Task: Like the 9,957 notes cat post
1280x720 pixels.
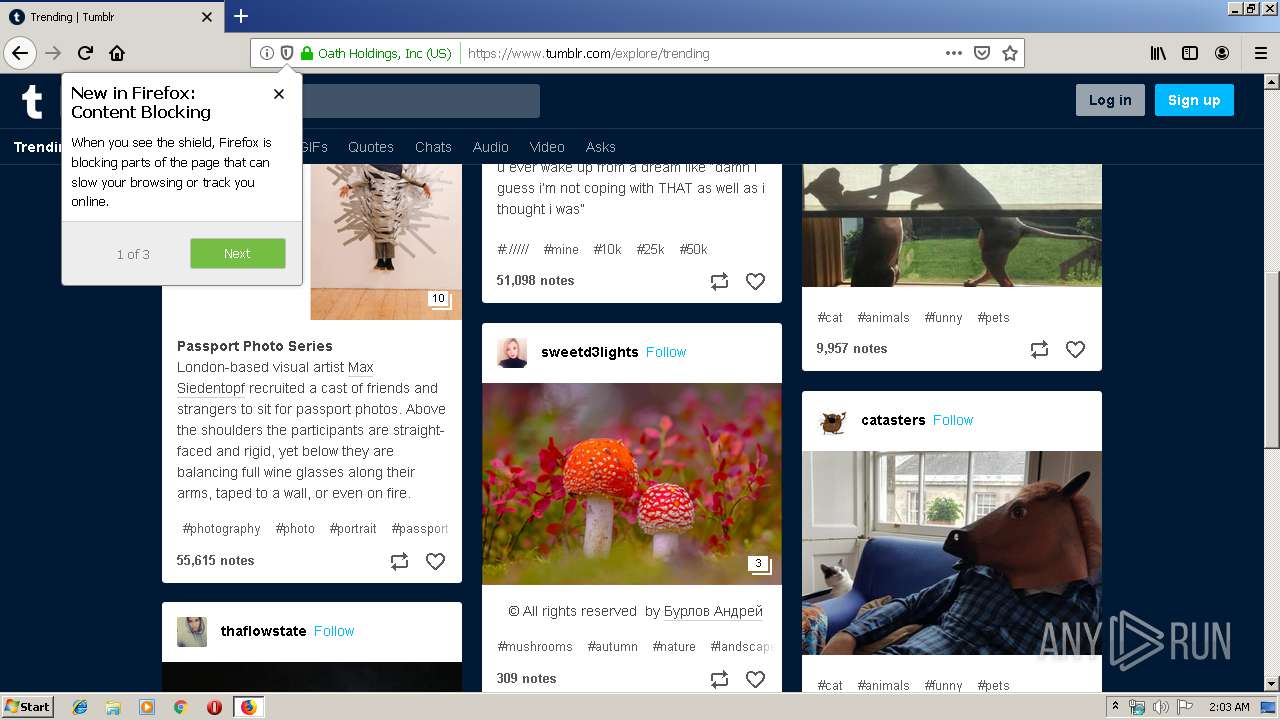Action: click(1075, 350)
